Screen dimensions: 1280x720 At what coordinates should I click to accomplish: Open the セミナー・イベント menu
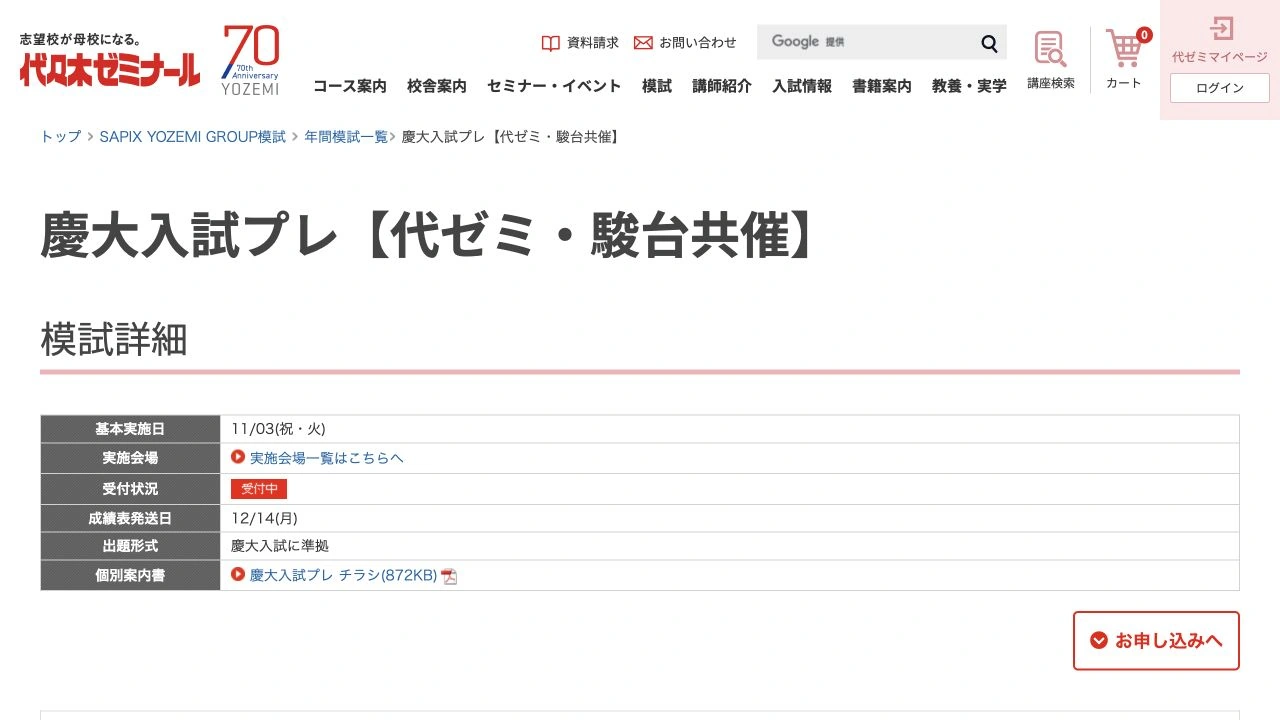pos(554,86)
